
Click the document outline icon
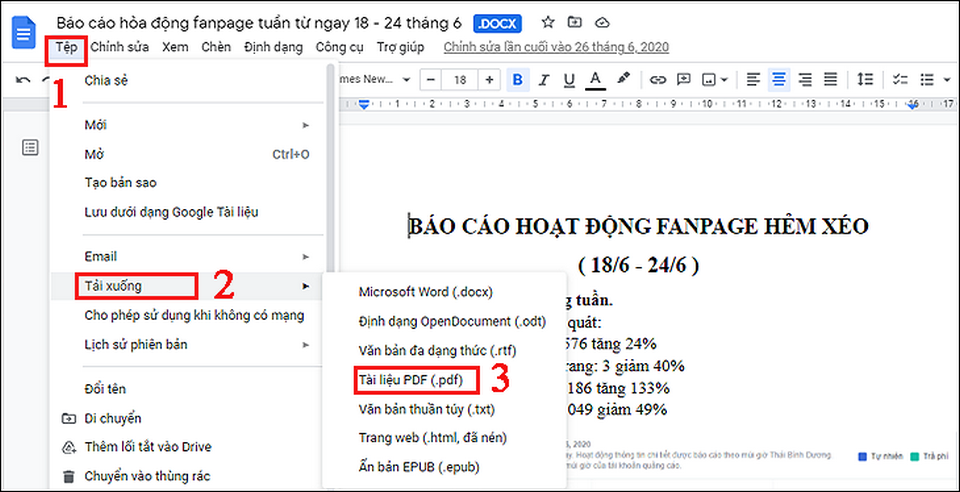30,148
